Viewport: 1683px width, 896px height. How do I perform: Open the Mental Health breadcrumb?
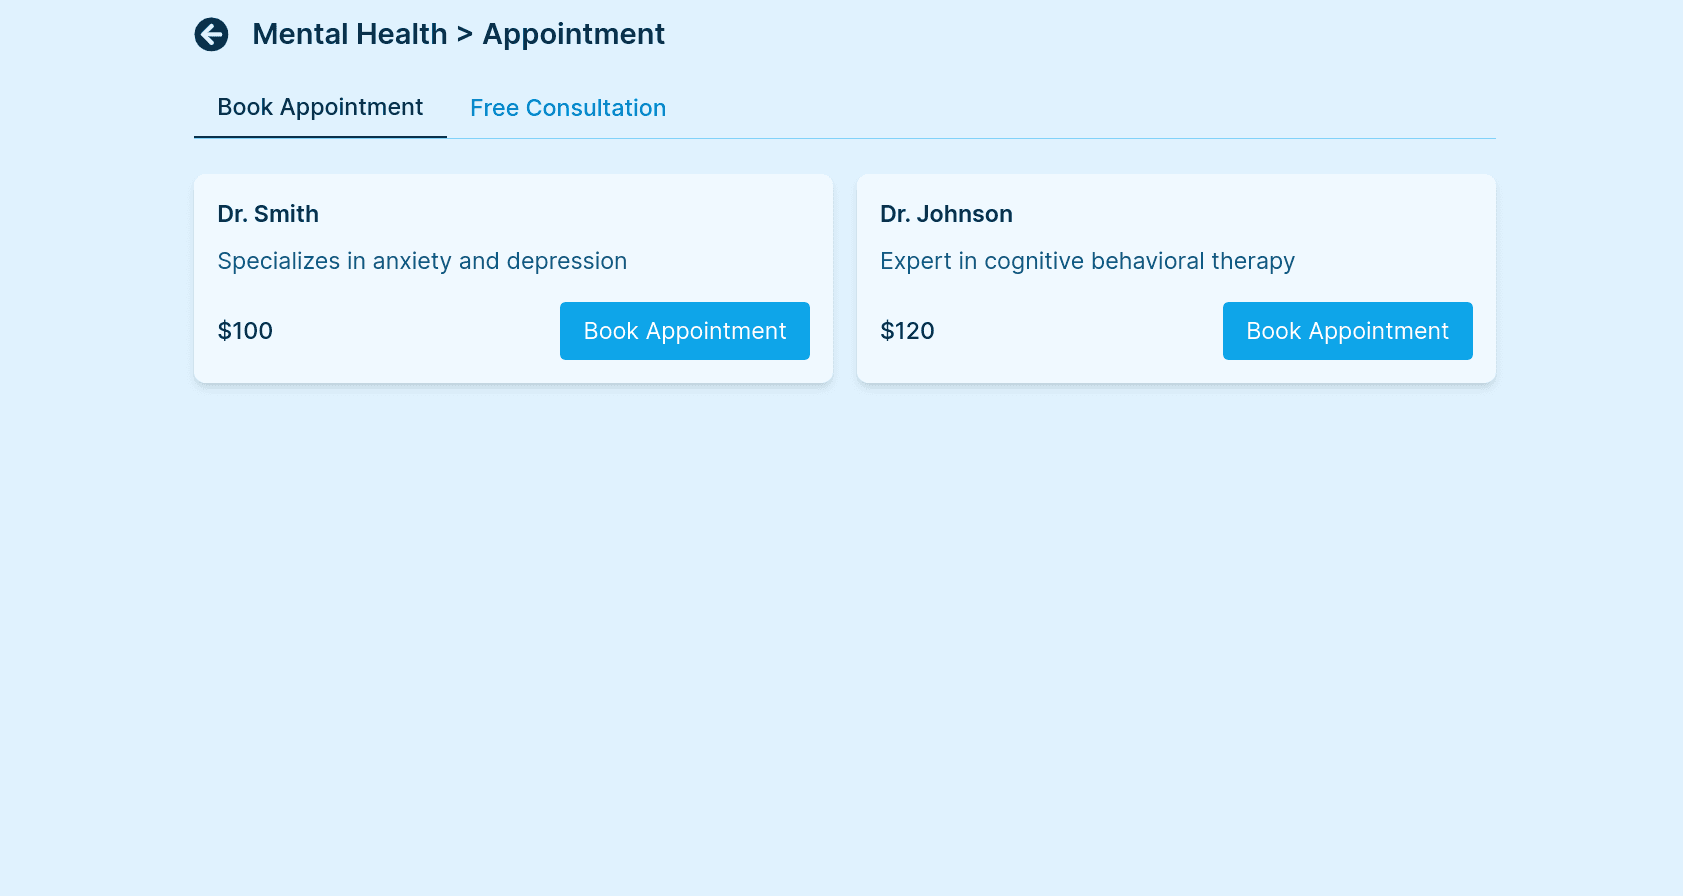[349, 34]
